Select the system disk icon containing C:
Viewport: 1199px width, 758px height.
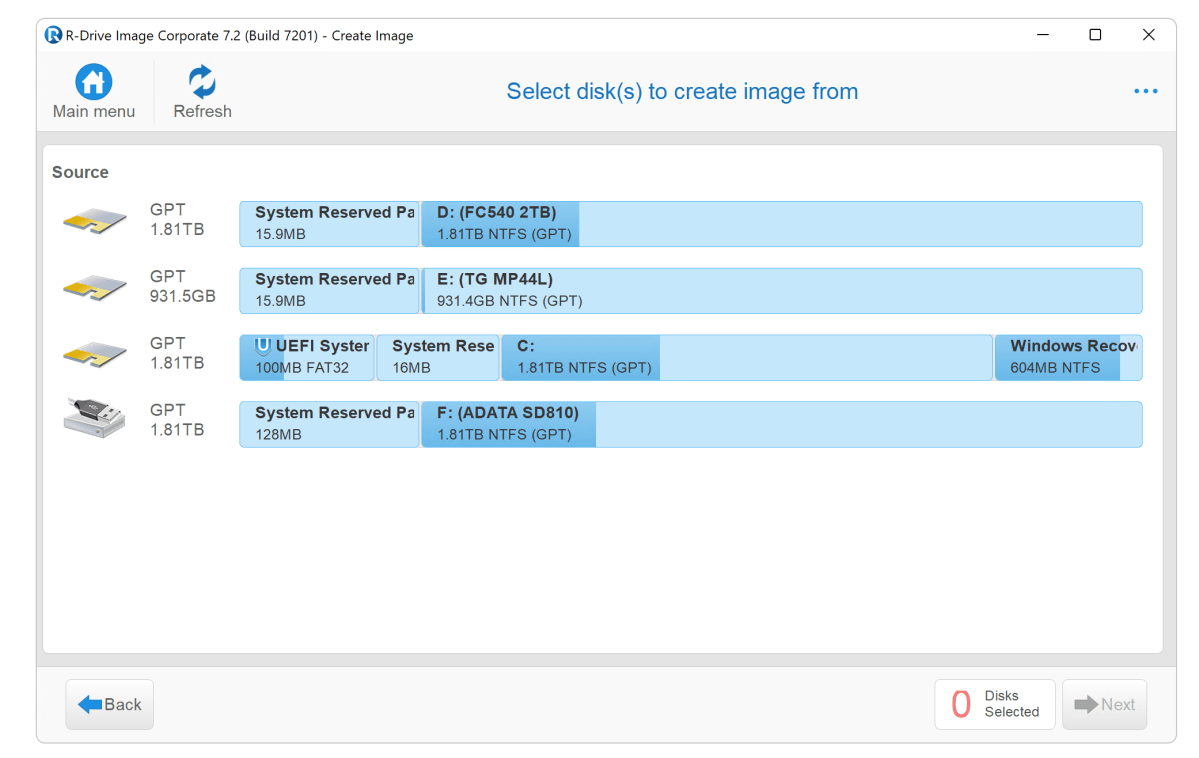(x=95, y=356)
